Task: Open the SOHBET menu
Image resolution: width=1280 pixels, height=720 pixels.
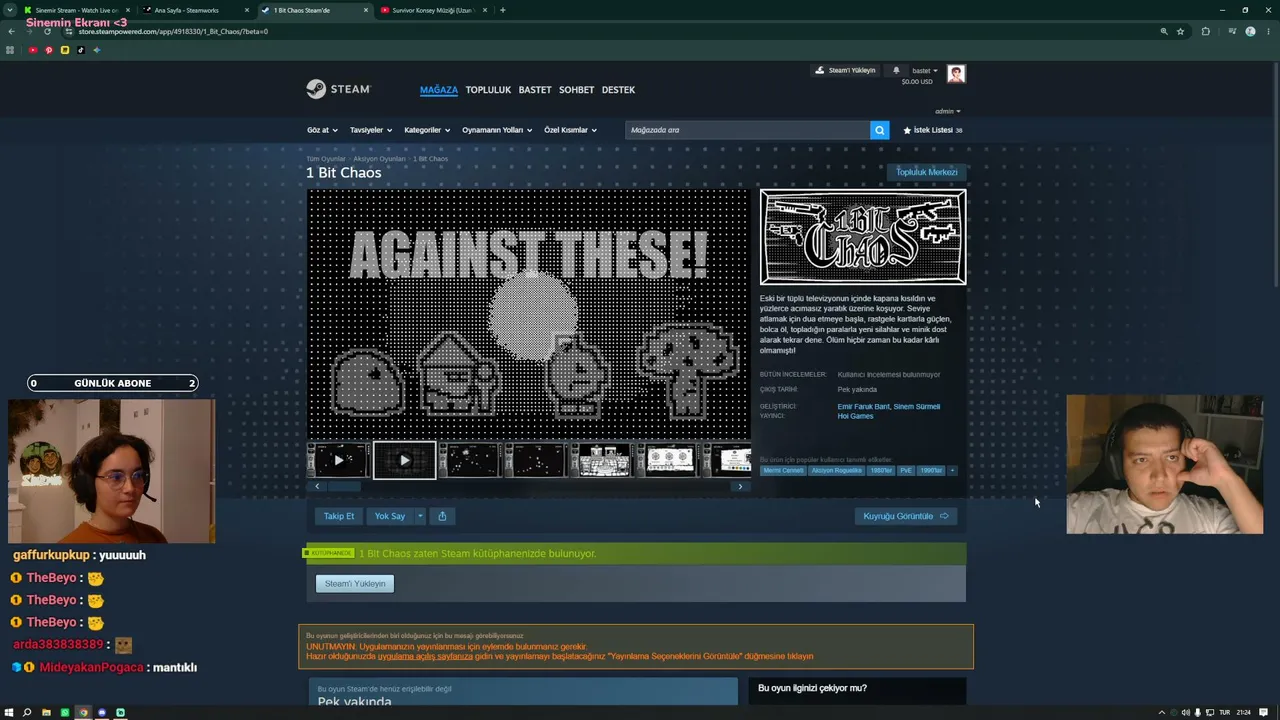Action: point(577,90)
